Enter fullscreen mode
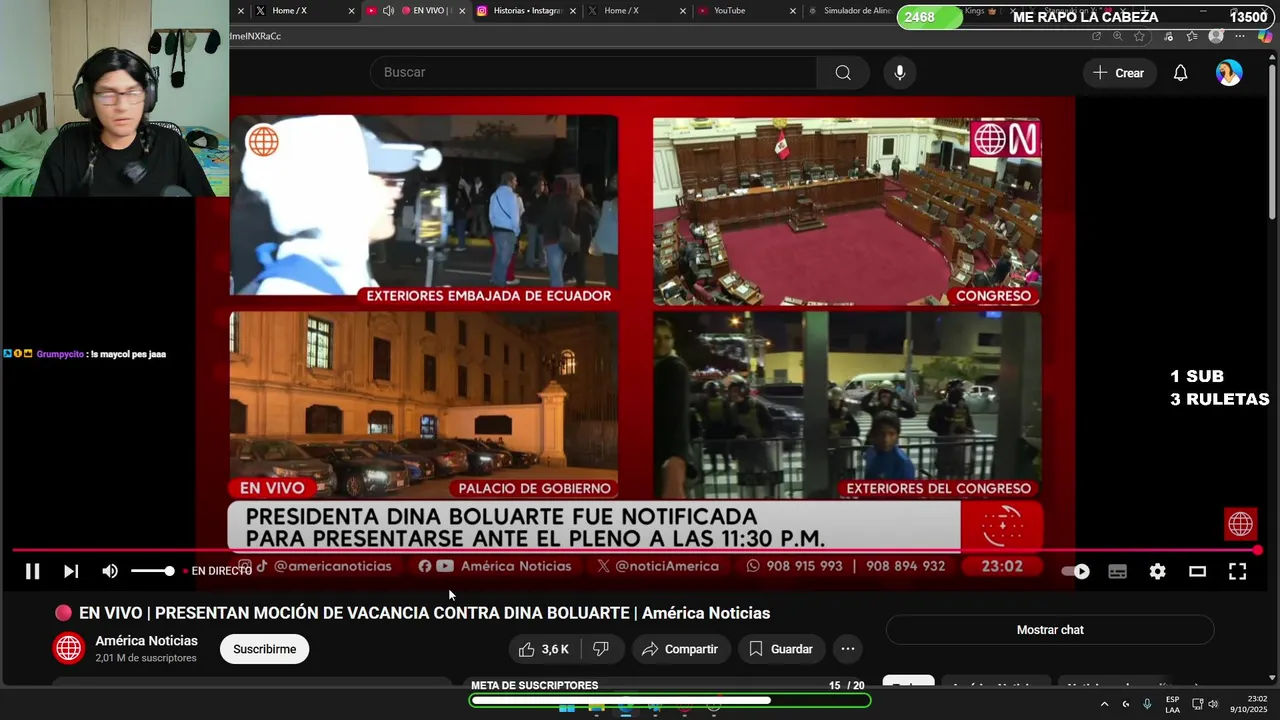1280x720 pixels. click(x=1237, y=571)
